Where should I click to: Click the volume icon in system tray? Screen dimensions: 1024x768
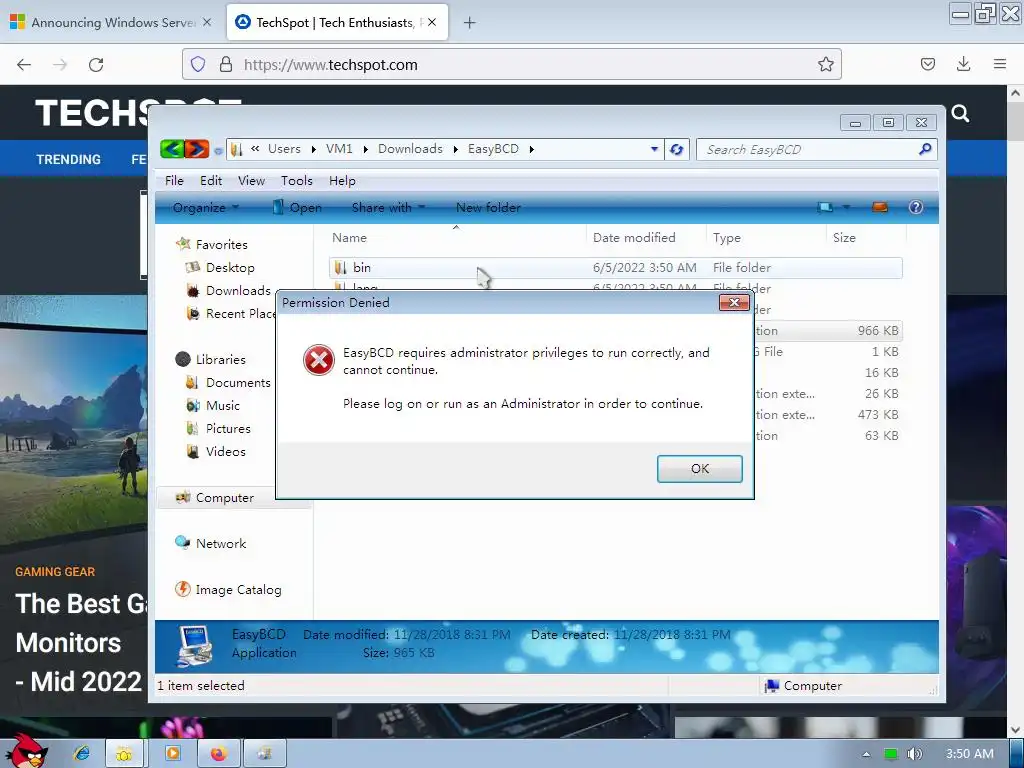tap(914, 754)
